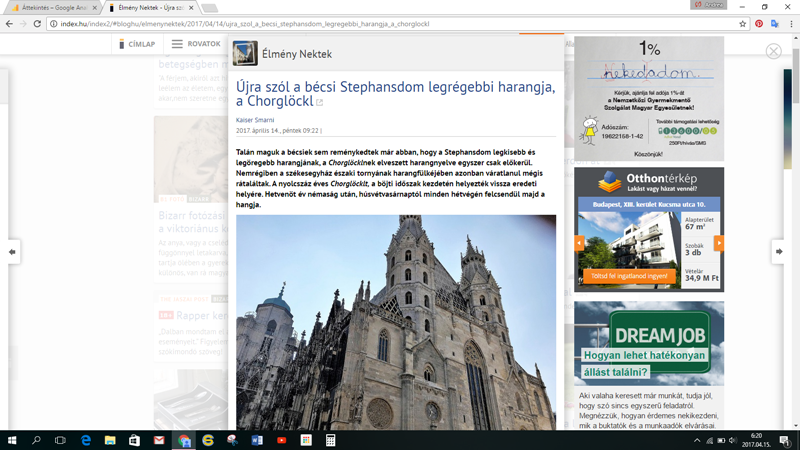Open the Chrome three-dot menu
This screenshot has width=800, height=450.
point(791,23)
